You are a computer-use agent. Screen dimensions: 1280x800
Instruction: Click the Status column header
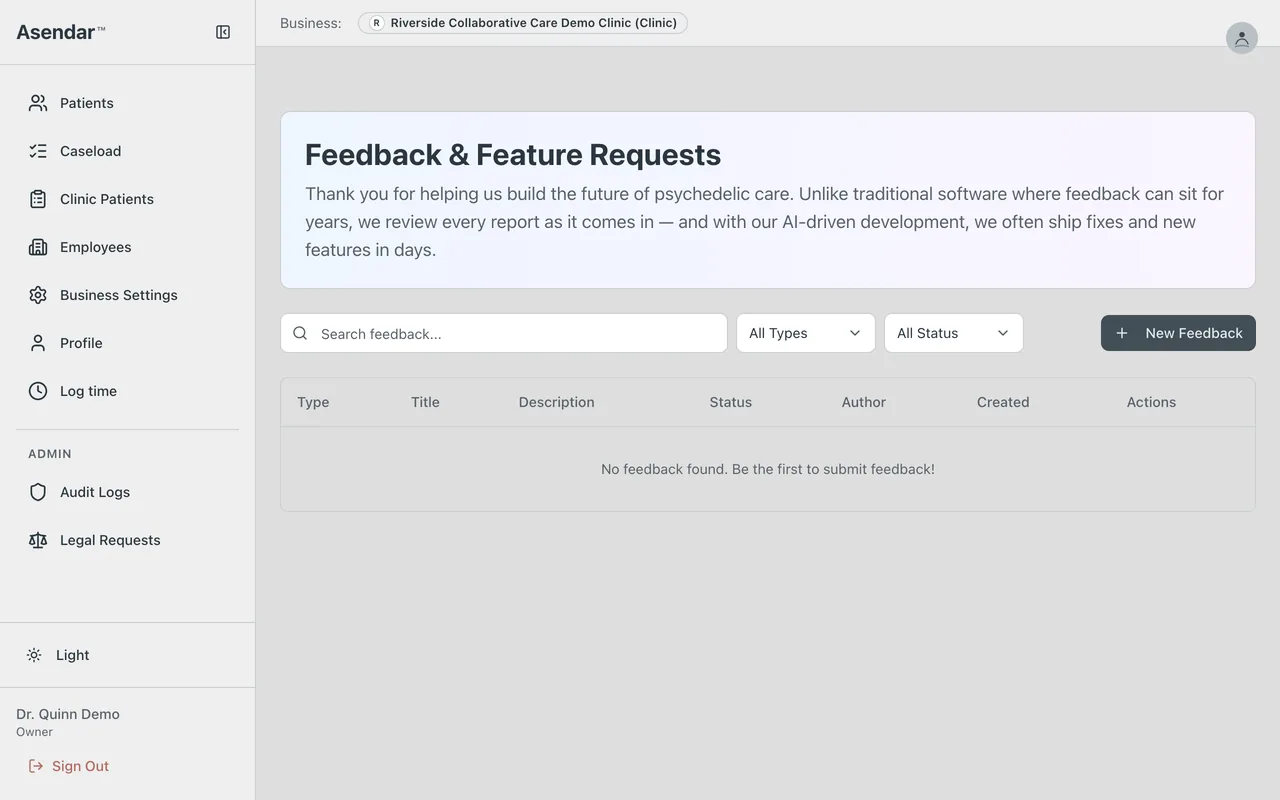pos(731,402)
